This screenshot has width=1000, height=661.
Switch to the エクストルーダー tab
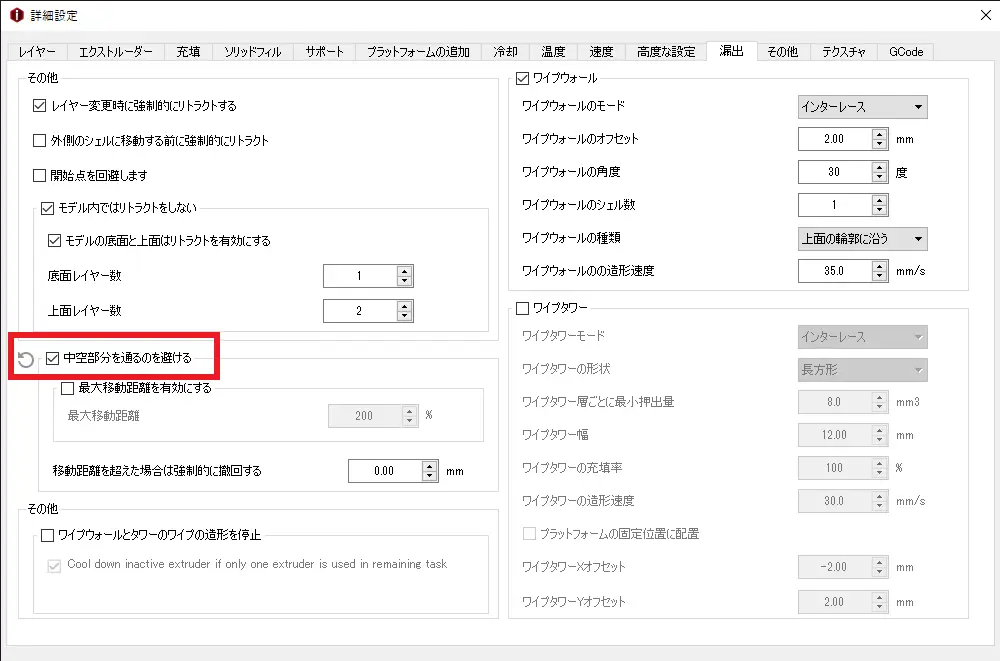click(116, 51)
